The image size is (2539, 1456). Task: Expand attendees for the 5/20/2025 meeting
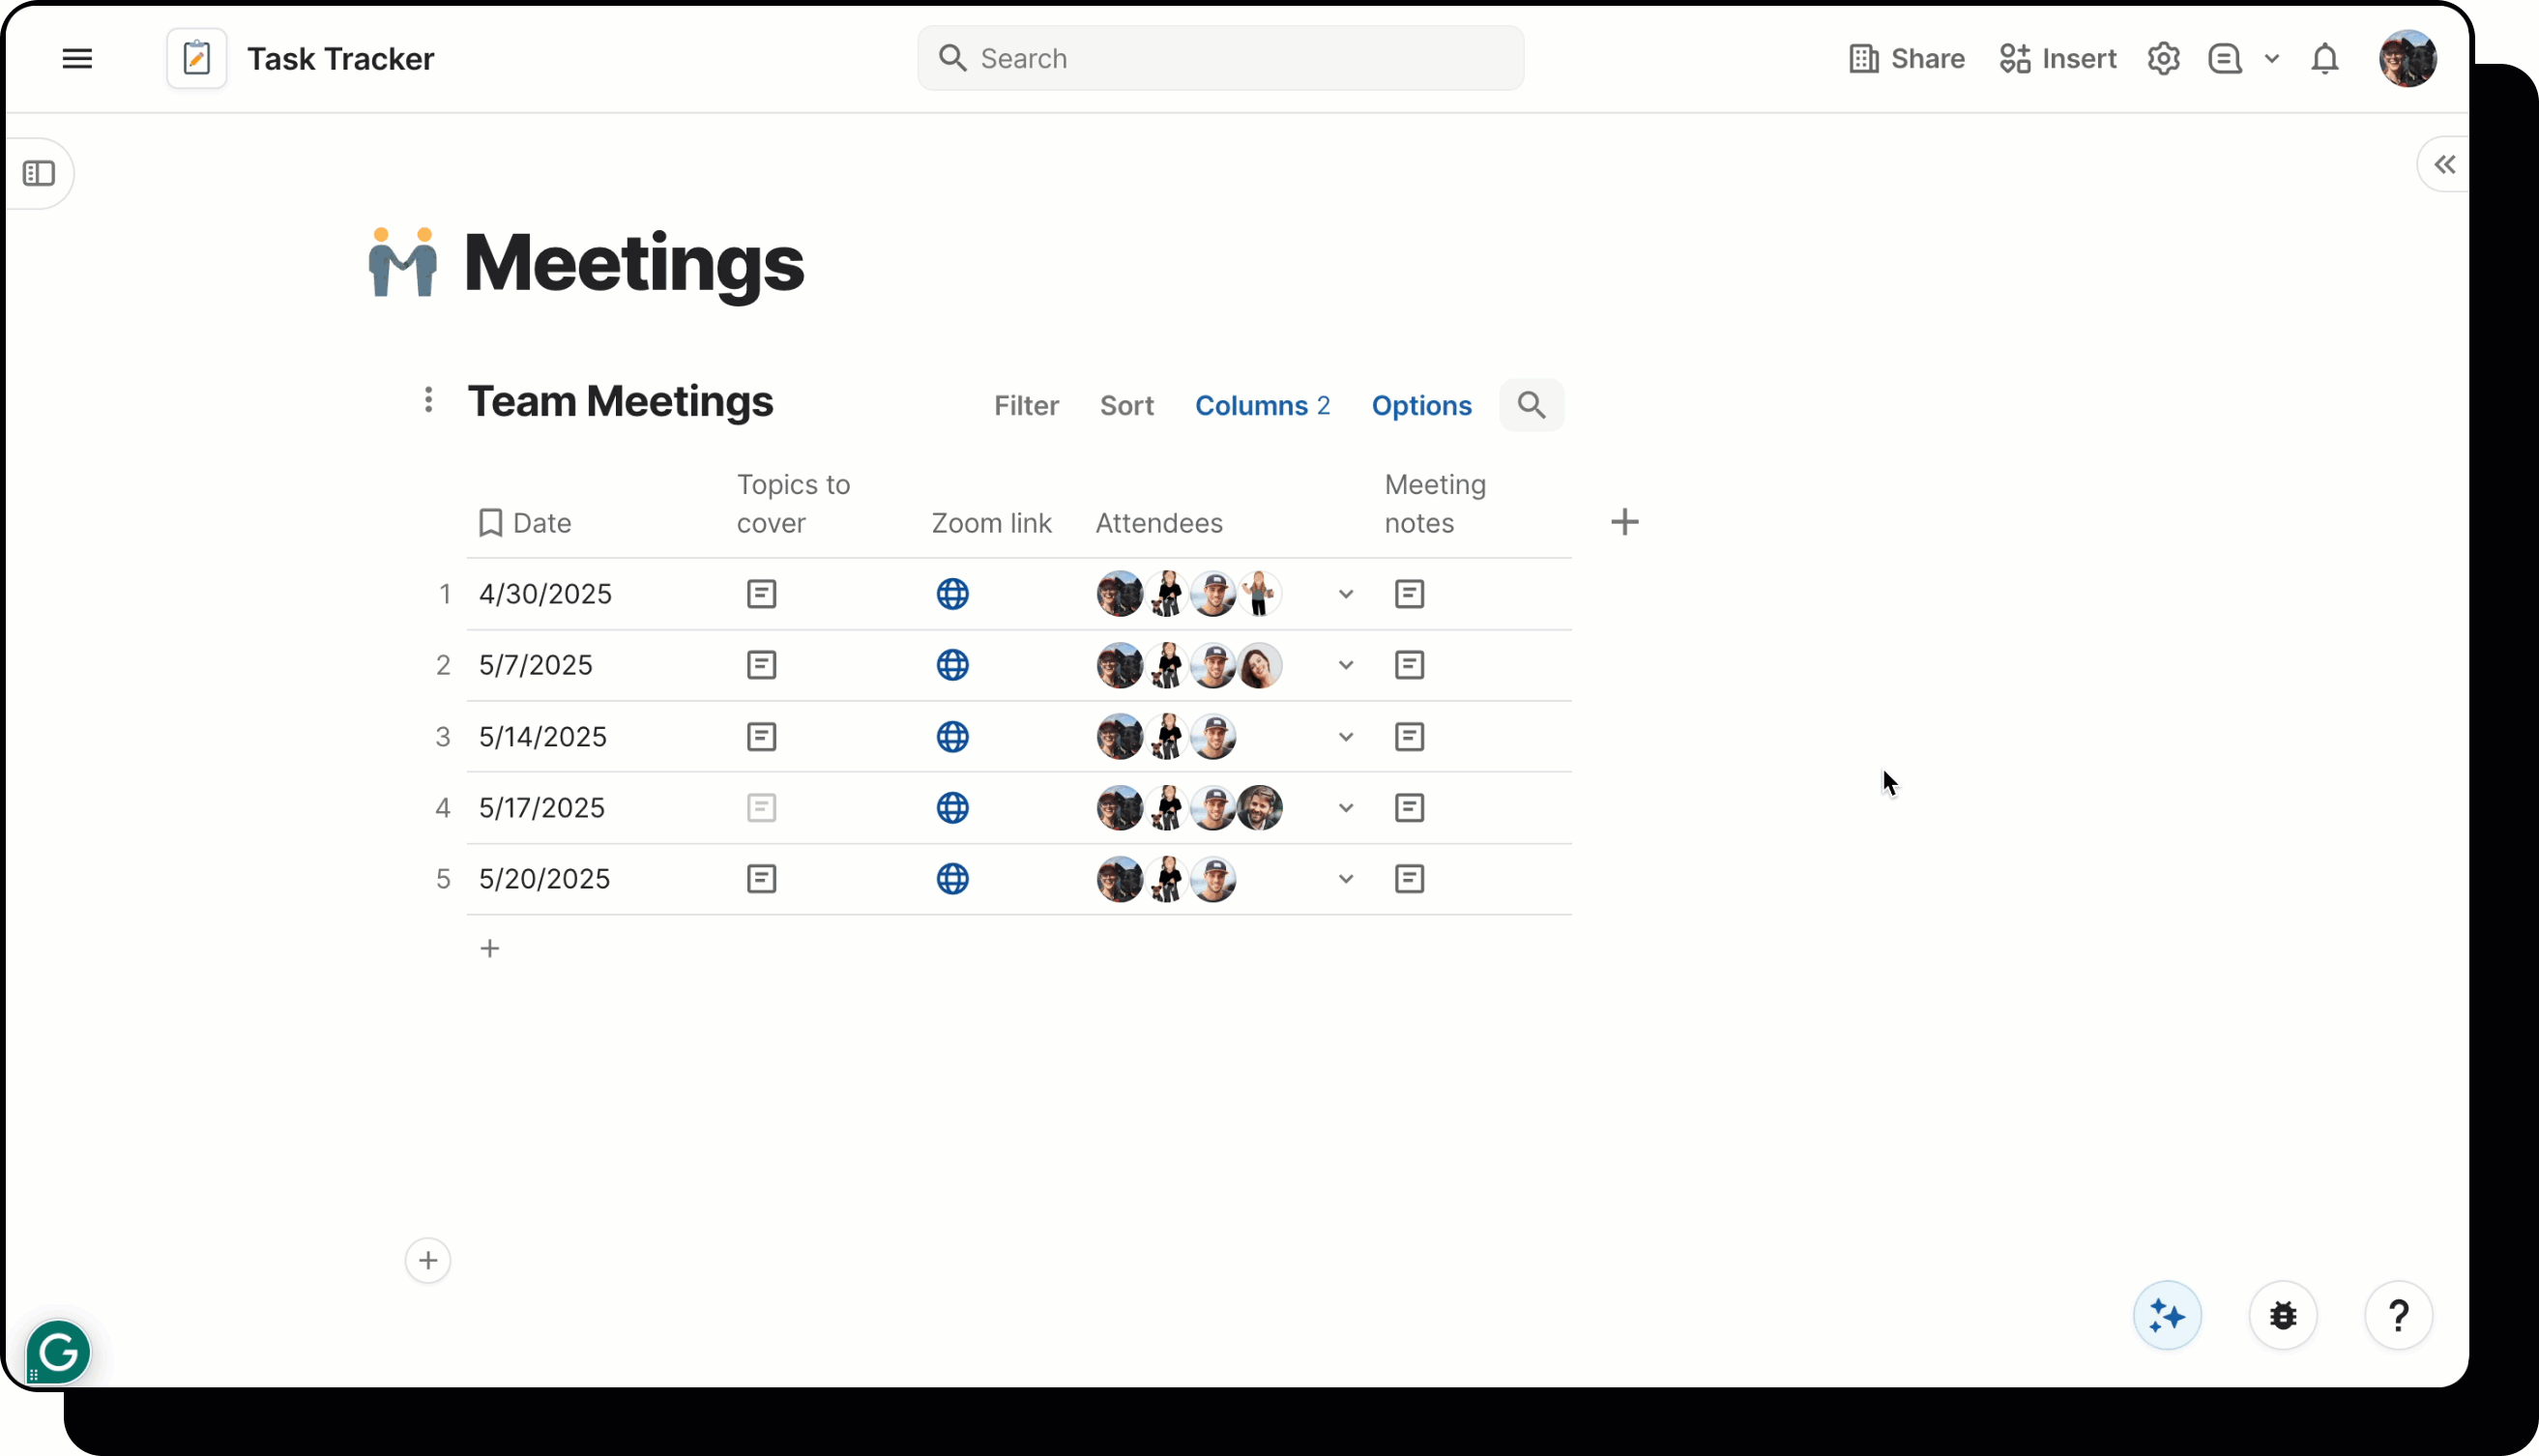(1345, 879)
